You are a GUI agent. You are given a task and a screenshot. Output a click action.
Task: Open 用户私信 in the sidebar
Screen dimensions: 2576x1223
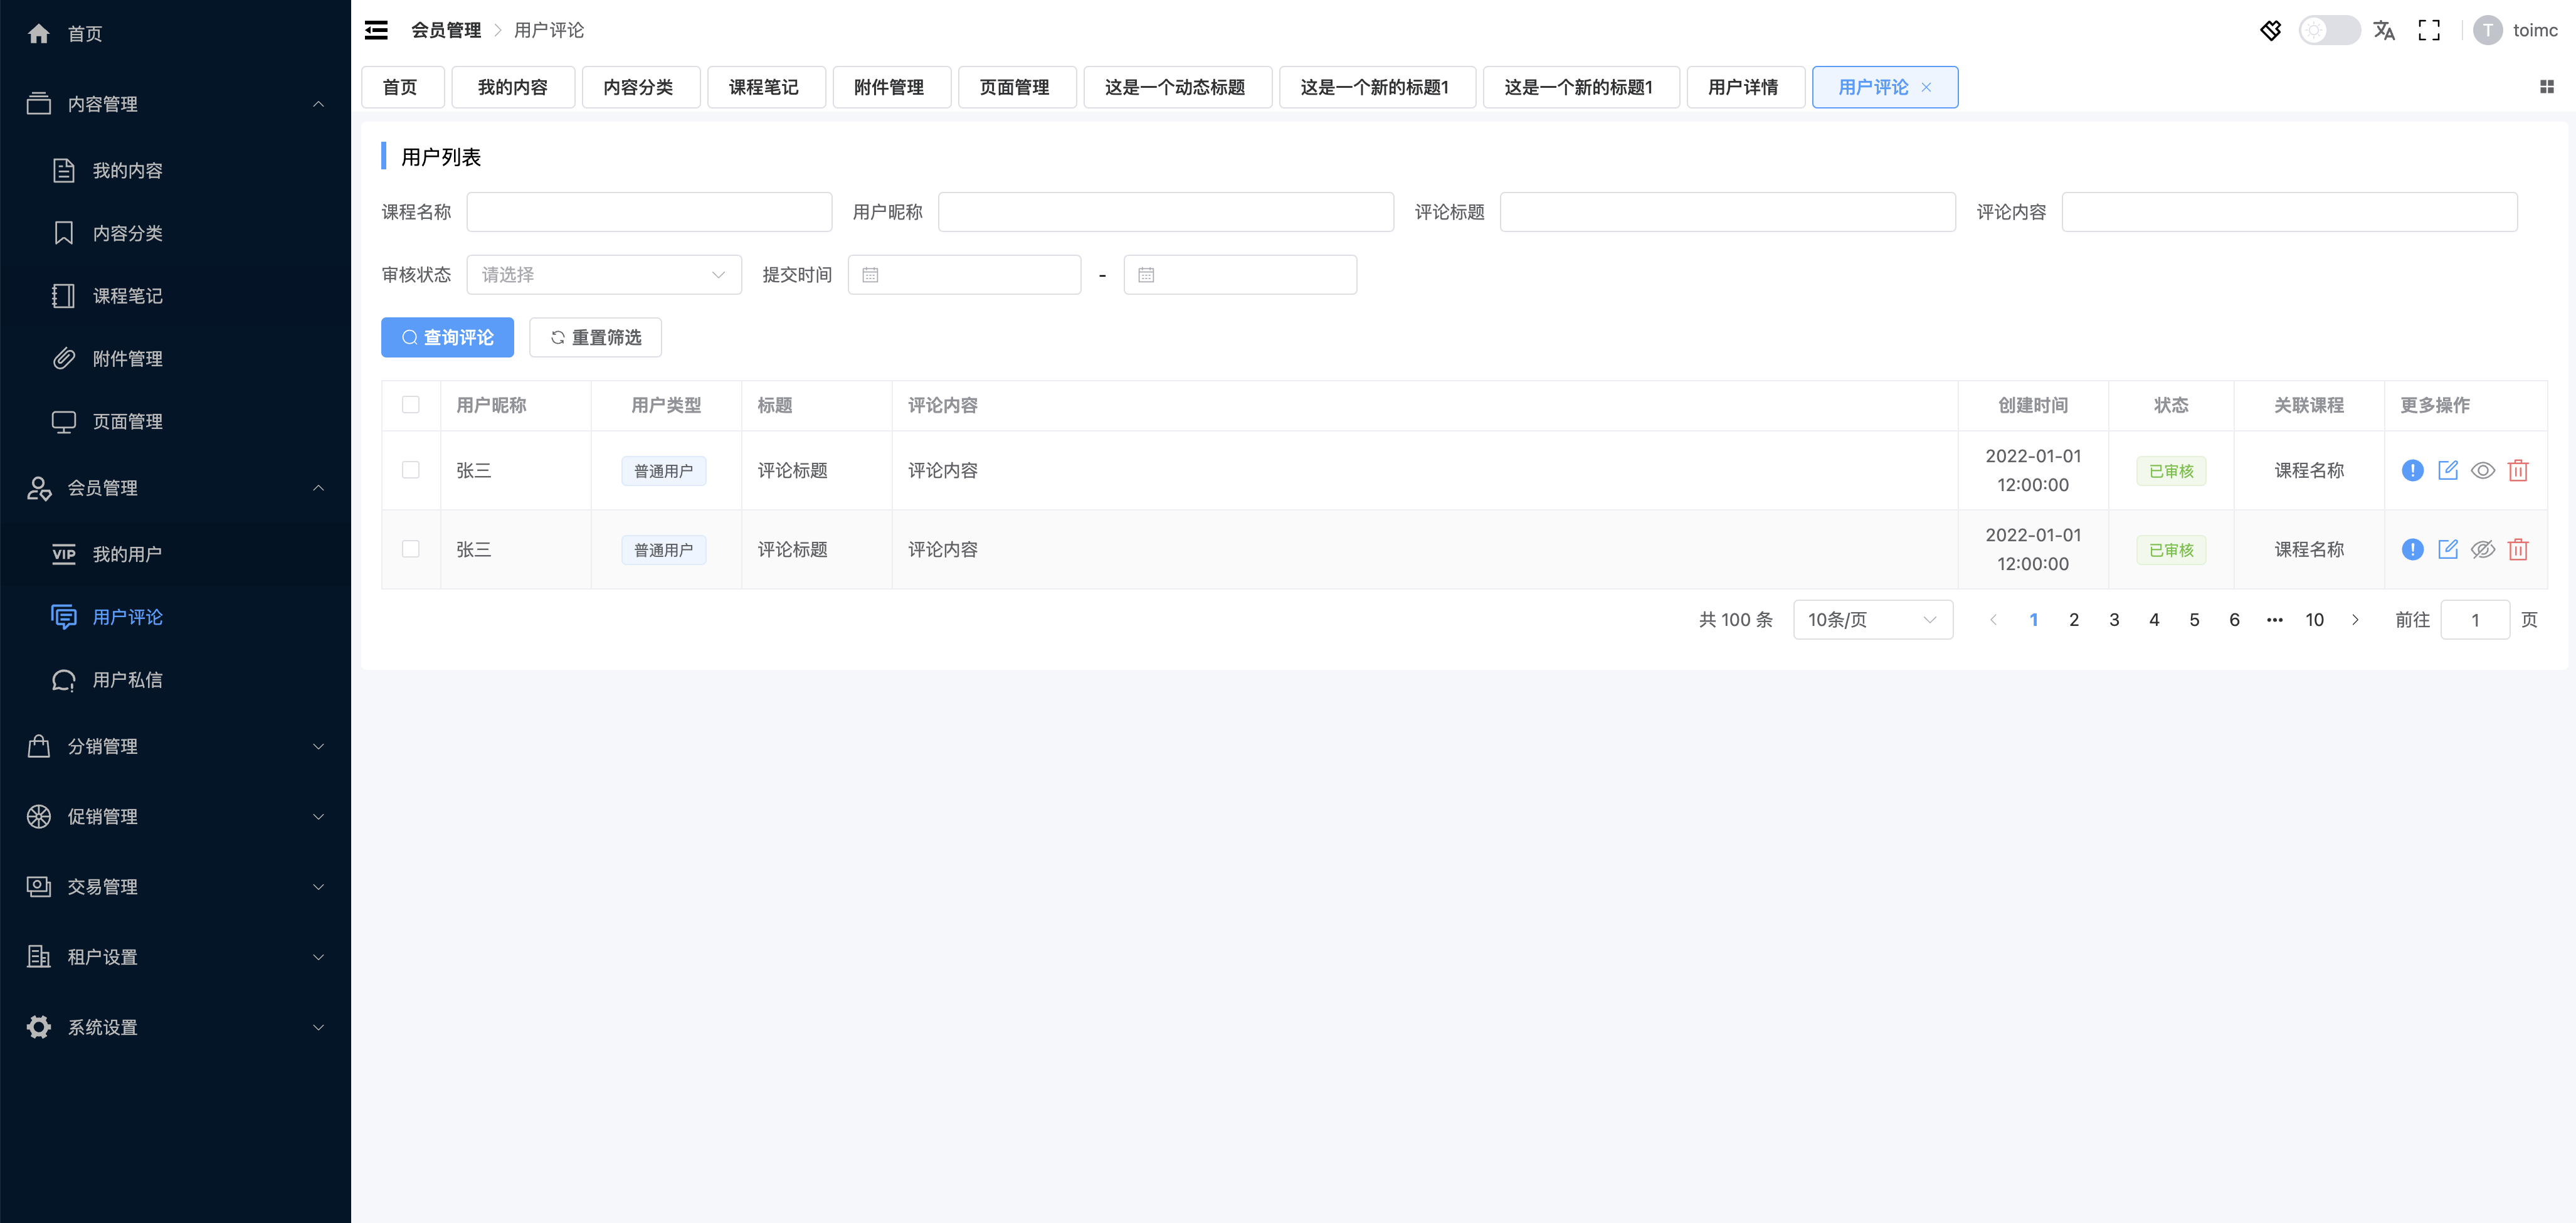point(127,680)
